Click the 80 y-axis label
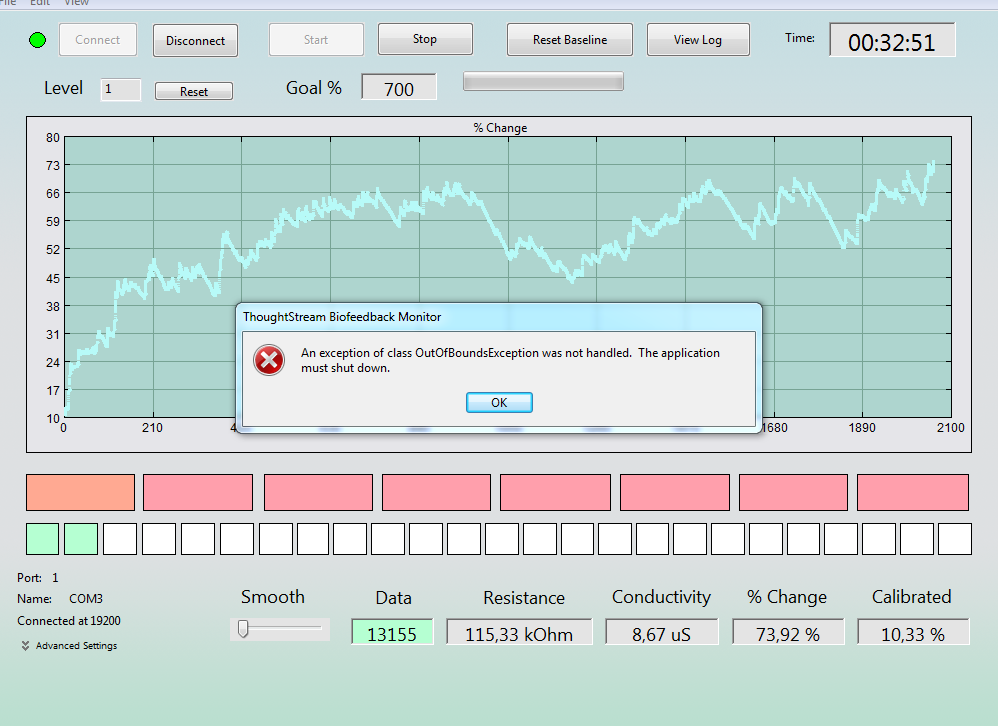 coord(53,138)
